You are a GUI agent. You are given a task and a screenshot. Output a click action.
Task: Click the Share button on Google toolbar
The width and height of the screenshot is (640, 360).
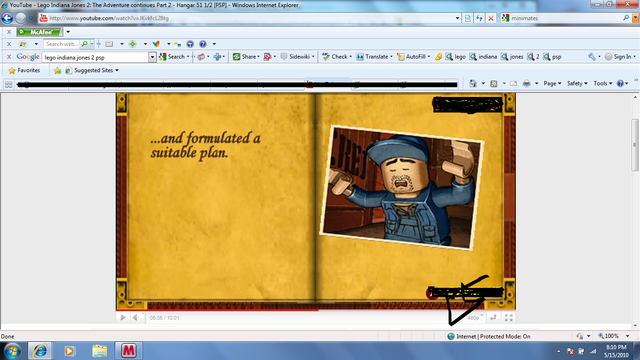point(244,57)
